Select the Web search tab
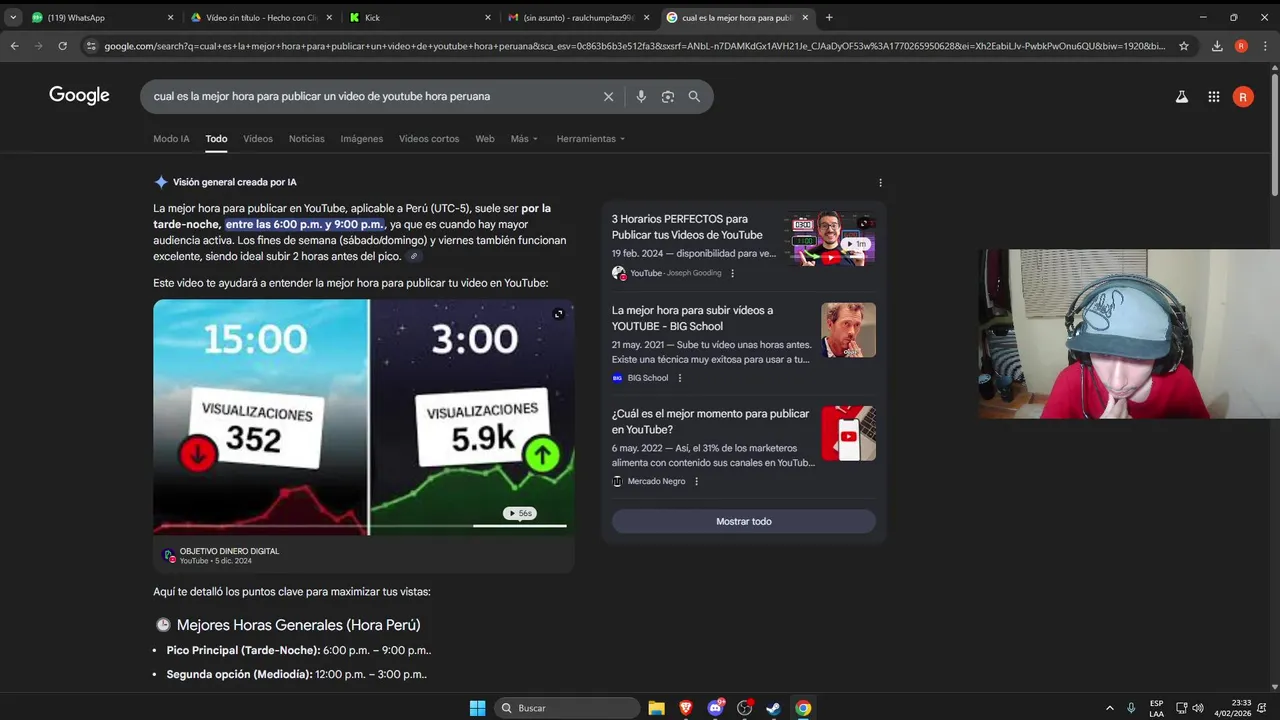The height and width of the screenshot is (720, 1280). coord(485,139)
